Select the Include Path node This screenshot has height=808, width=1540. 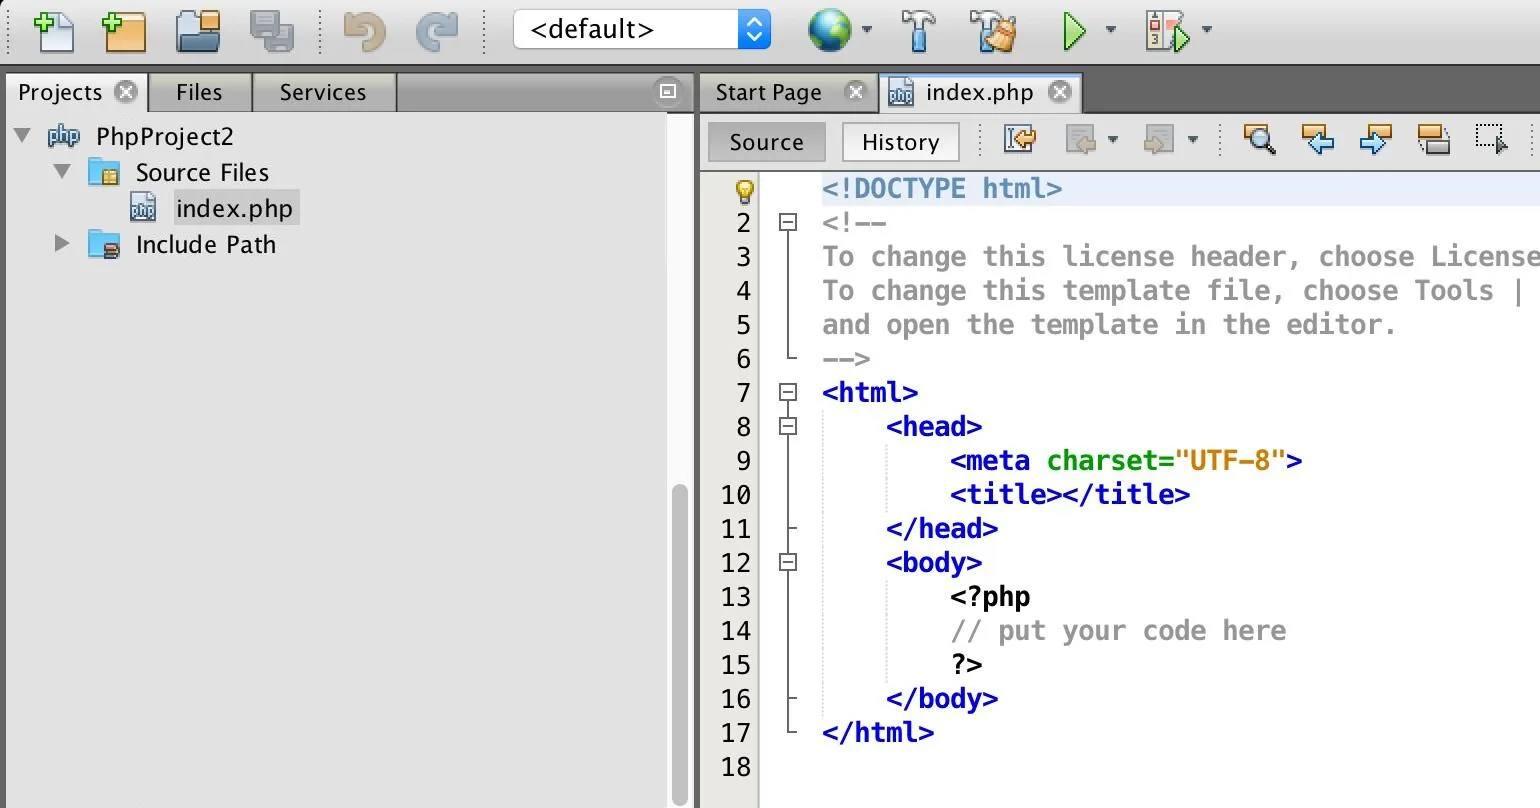pyautogui.click(x=206, y=244)
